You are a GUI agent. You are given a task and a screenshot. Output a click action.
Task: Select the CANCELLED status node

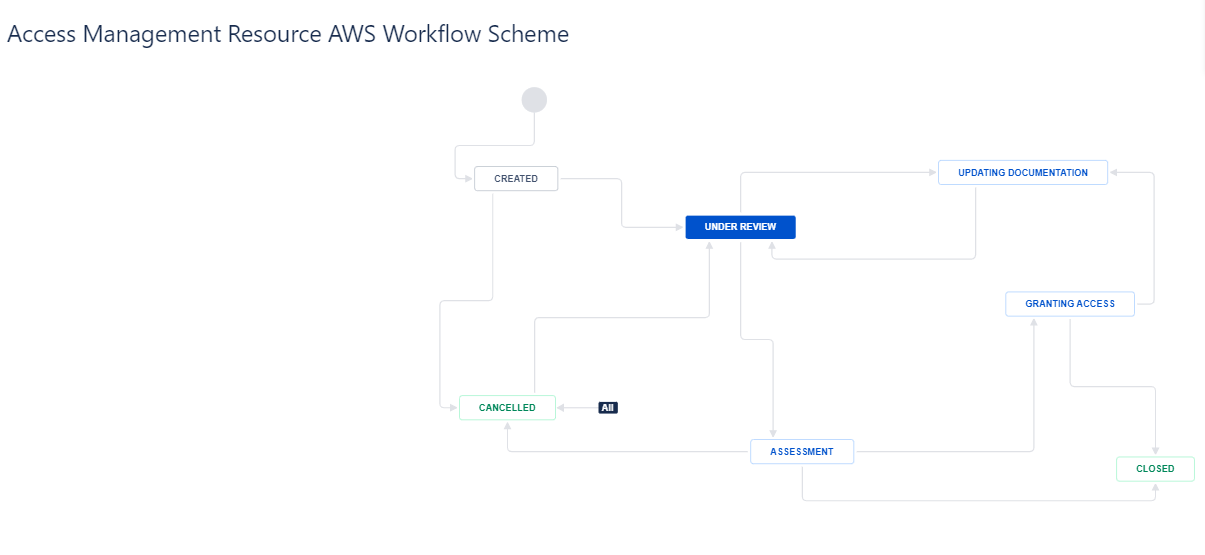(507, 408)
